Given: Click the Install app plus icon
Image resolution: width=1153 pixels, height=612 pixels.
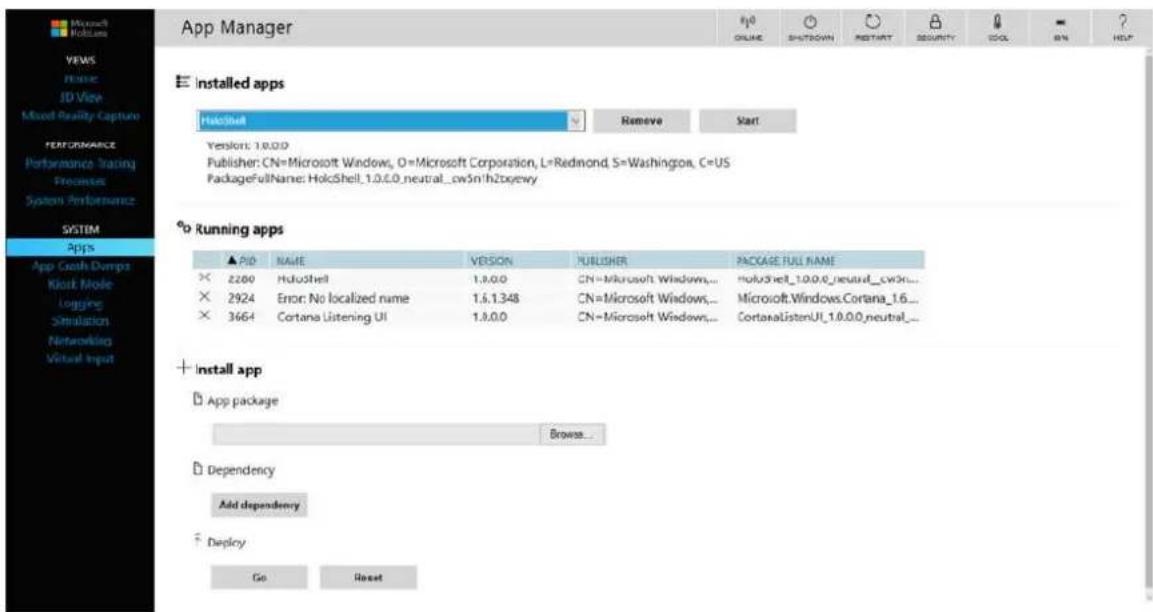Looking at the screenshot, I should click(183, 367).
